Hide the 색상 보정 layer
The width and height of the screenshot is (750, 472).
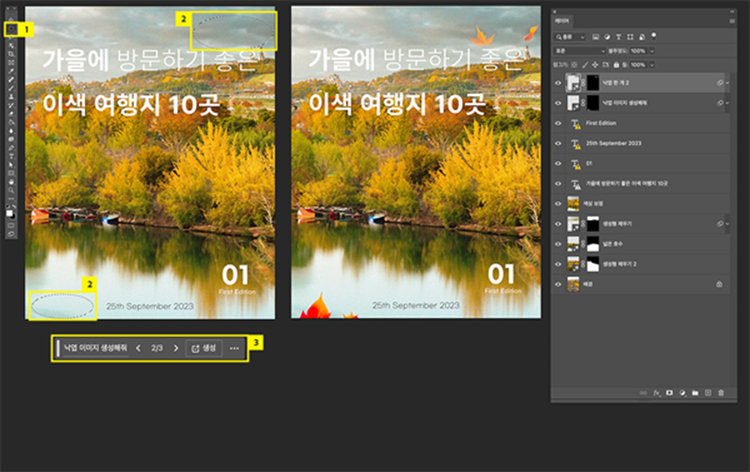point(558,204)
